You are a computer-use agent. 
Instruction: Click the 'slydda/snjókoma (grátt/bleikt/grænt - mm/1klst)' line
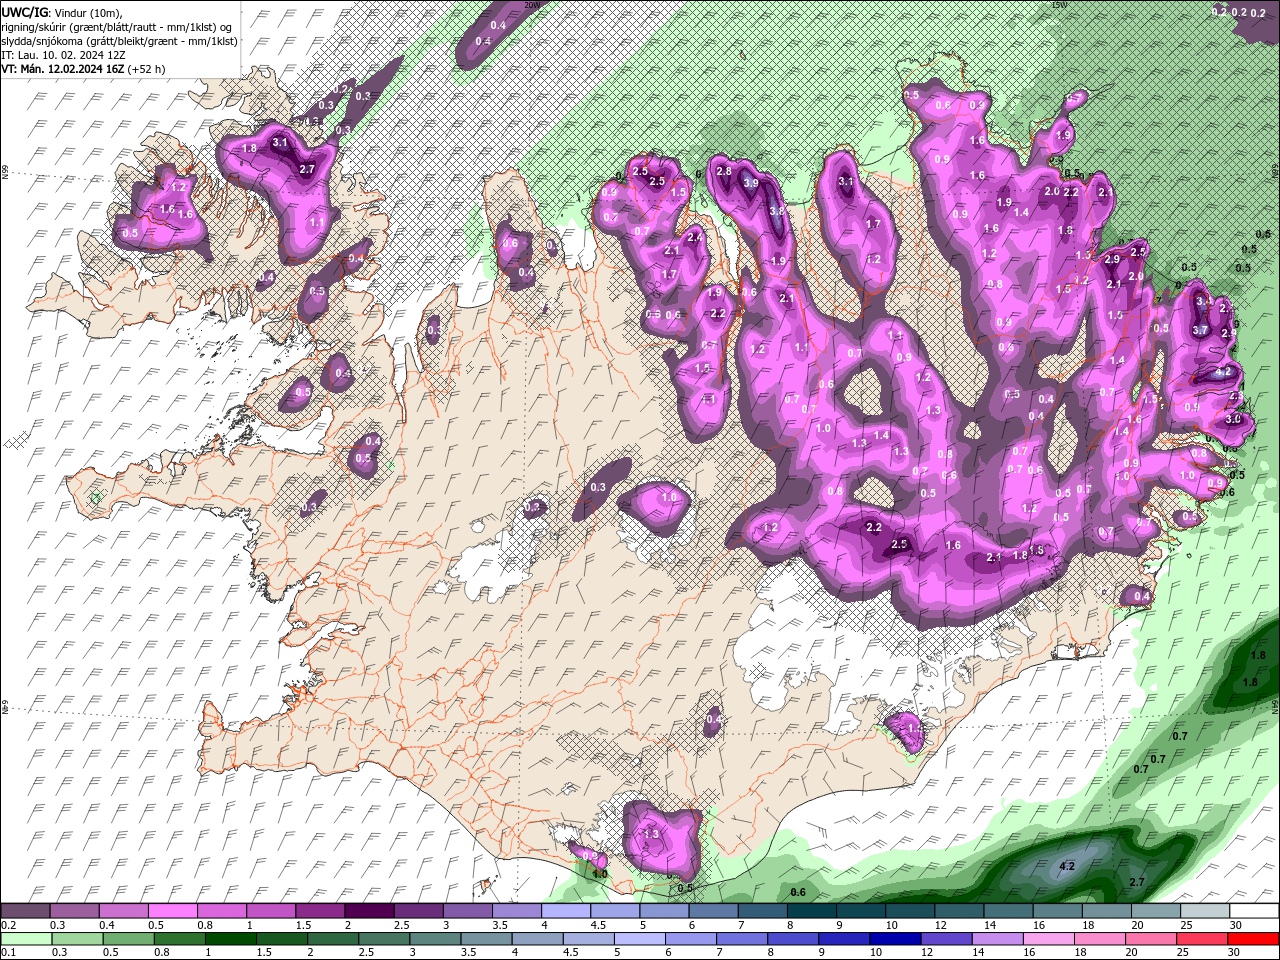(119, 41)
